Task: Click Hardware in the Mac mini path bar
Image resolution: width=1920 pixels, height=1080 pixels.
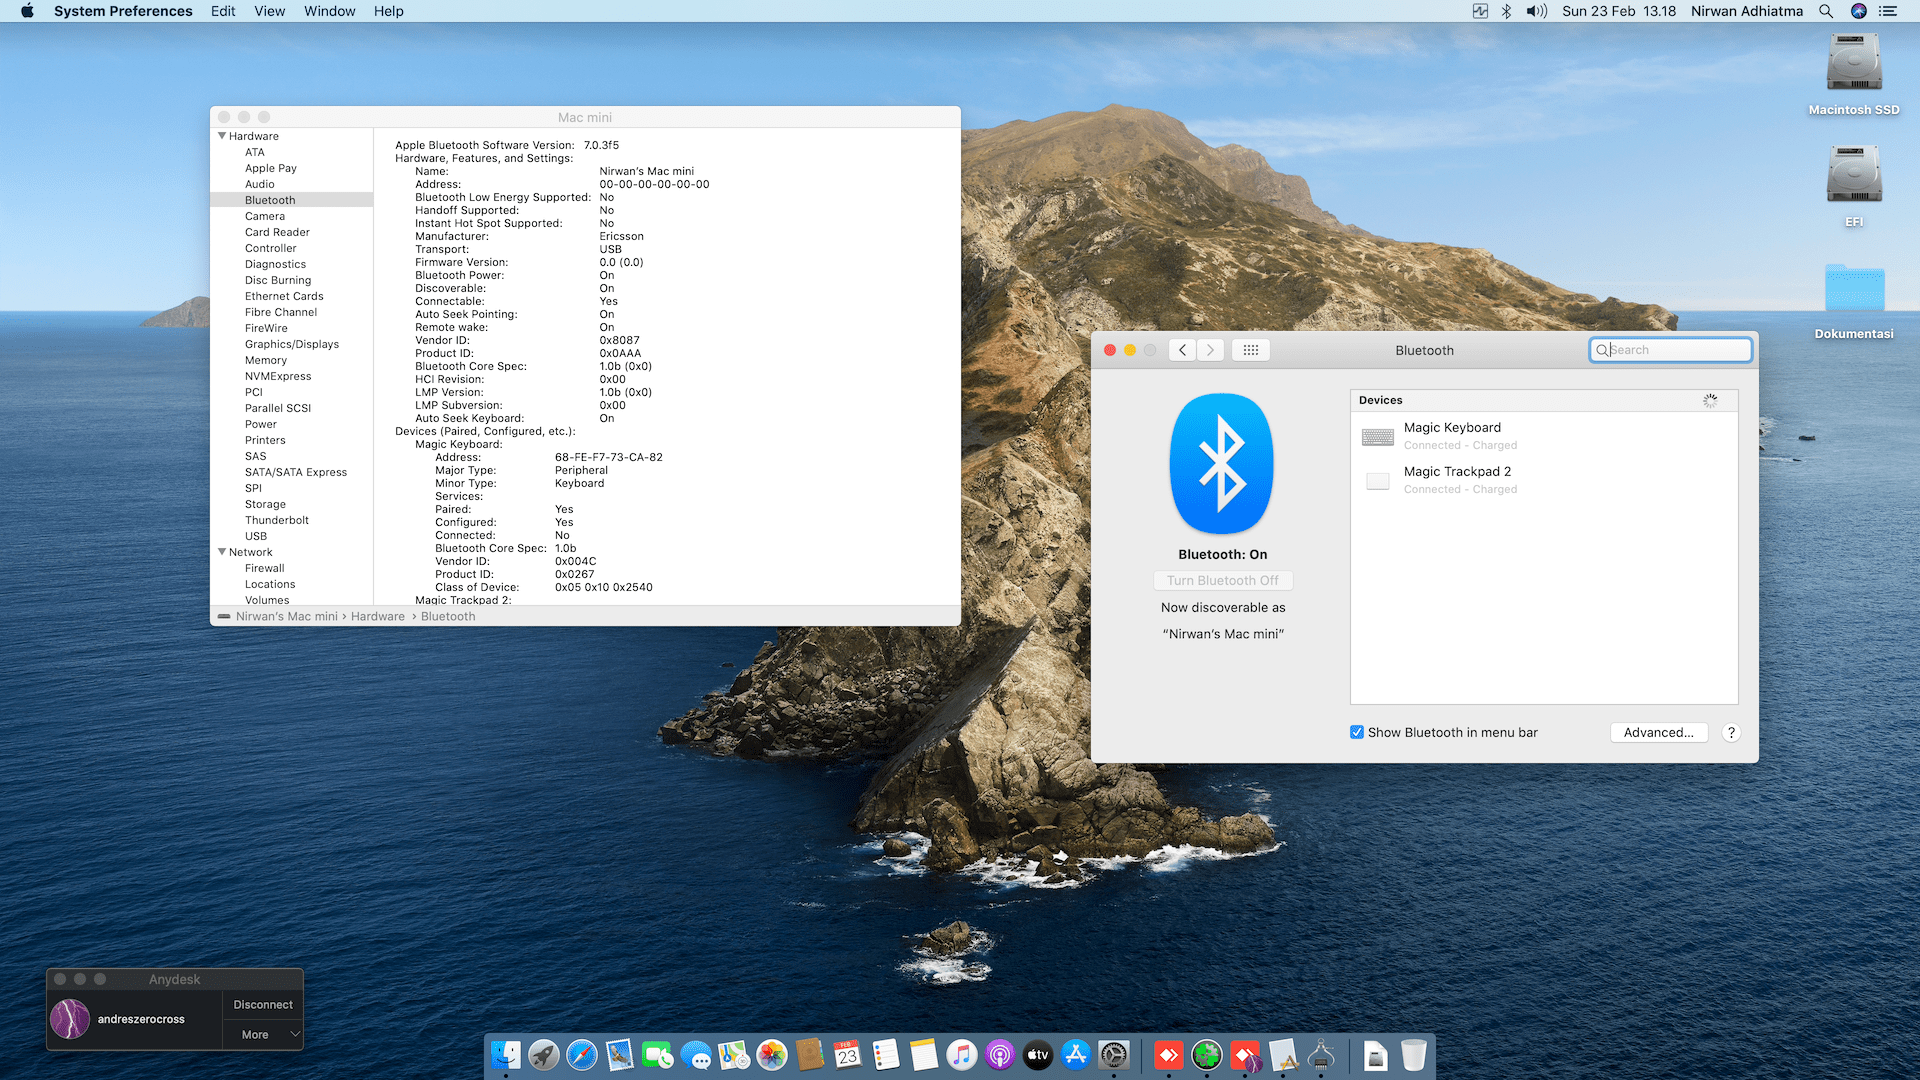Action: [378, 616]
